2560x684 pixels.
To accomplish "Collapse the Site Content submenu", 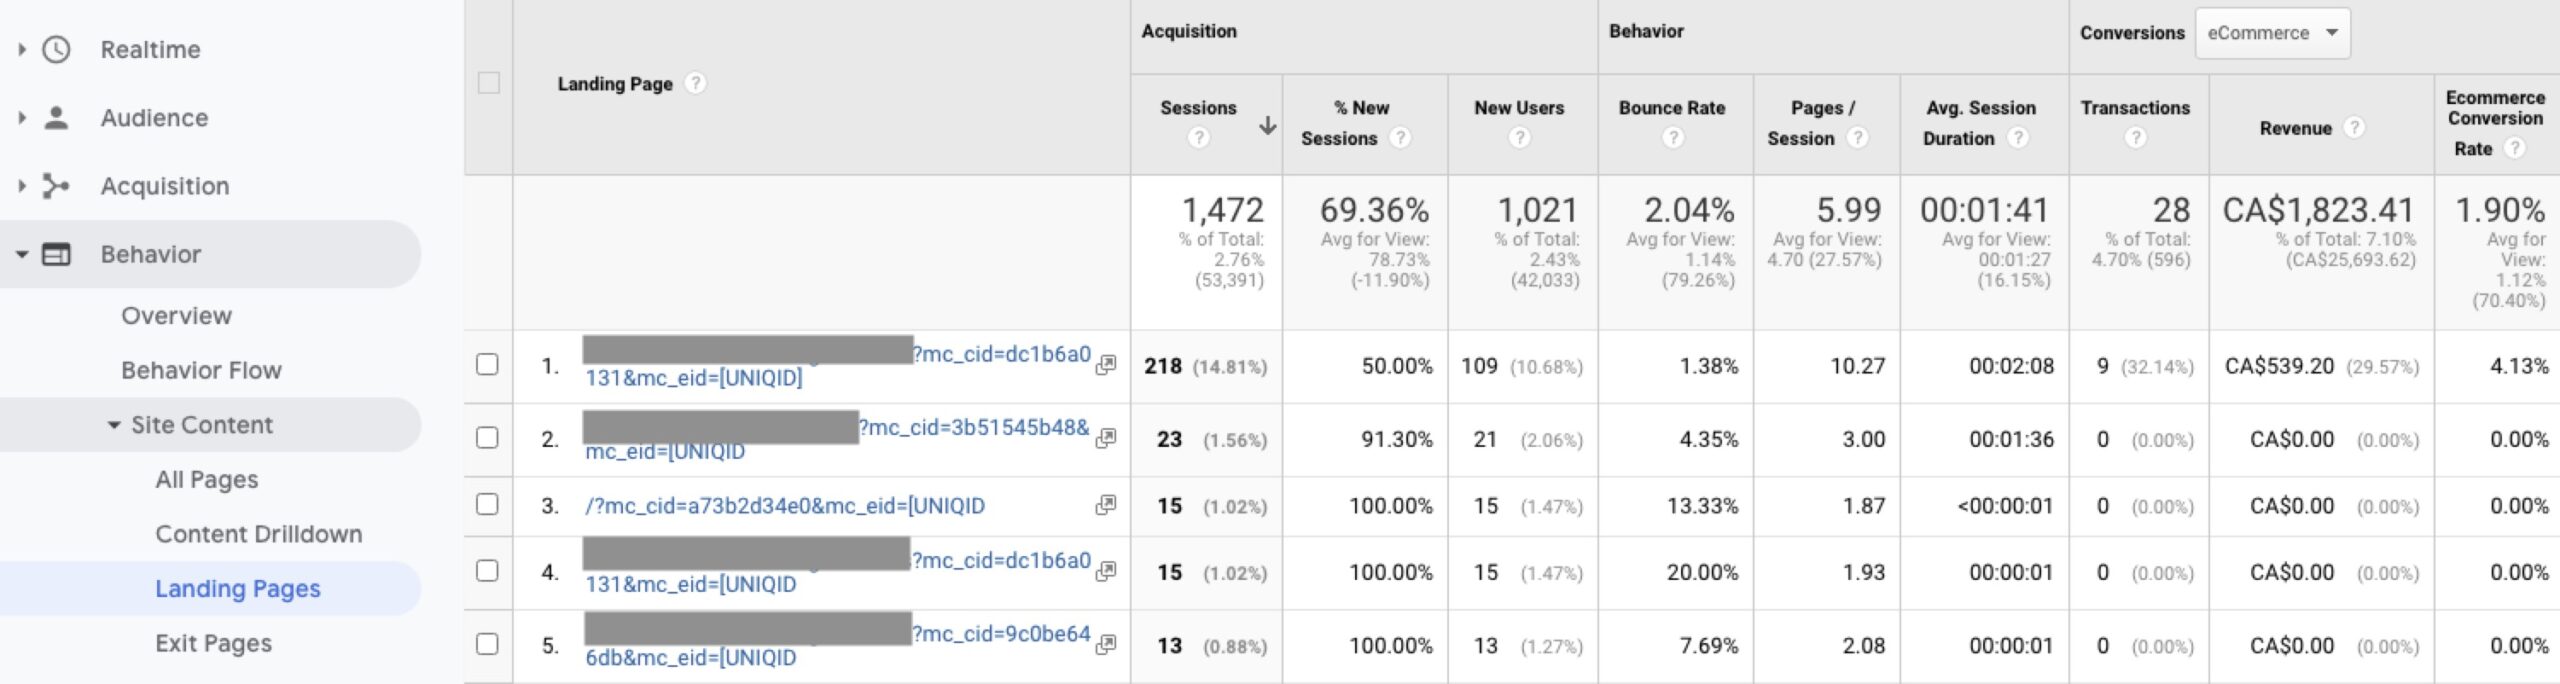I will pos(114,425).
